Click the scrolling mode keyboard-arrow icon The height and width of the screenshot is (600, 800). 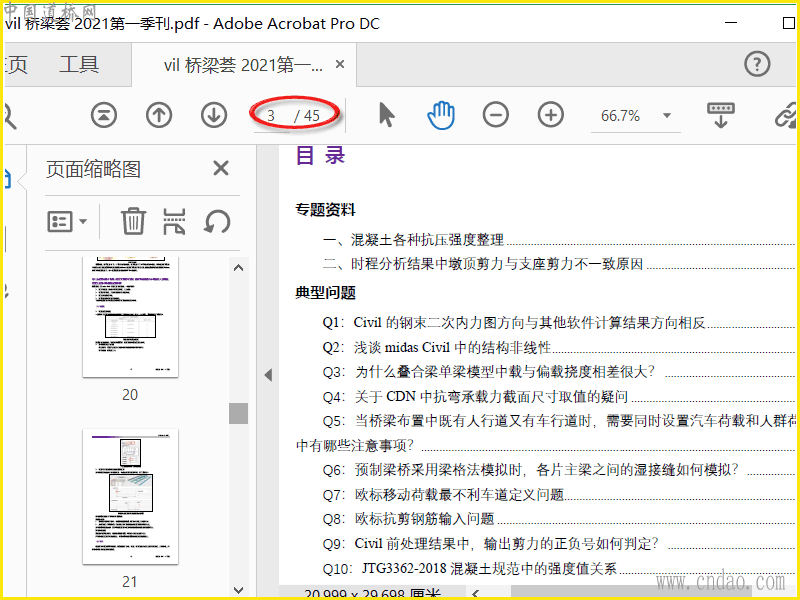(x=720, y=115)
